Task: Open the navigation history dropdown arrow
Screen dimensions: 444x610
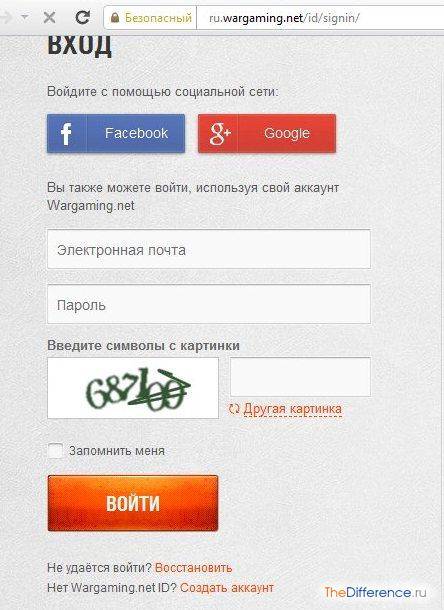Action: coord(25,17)
